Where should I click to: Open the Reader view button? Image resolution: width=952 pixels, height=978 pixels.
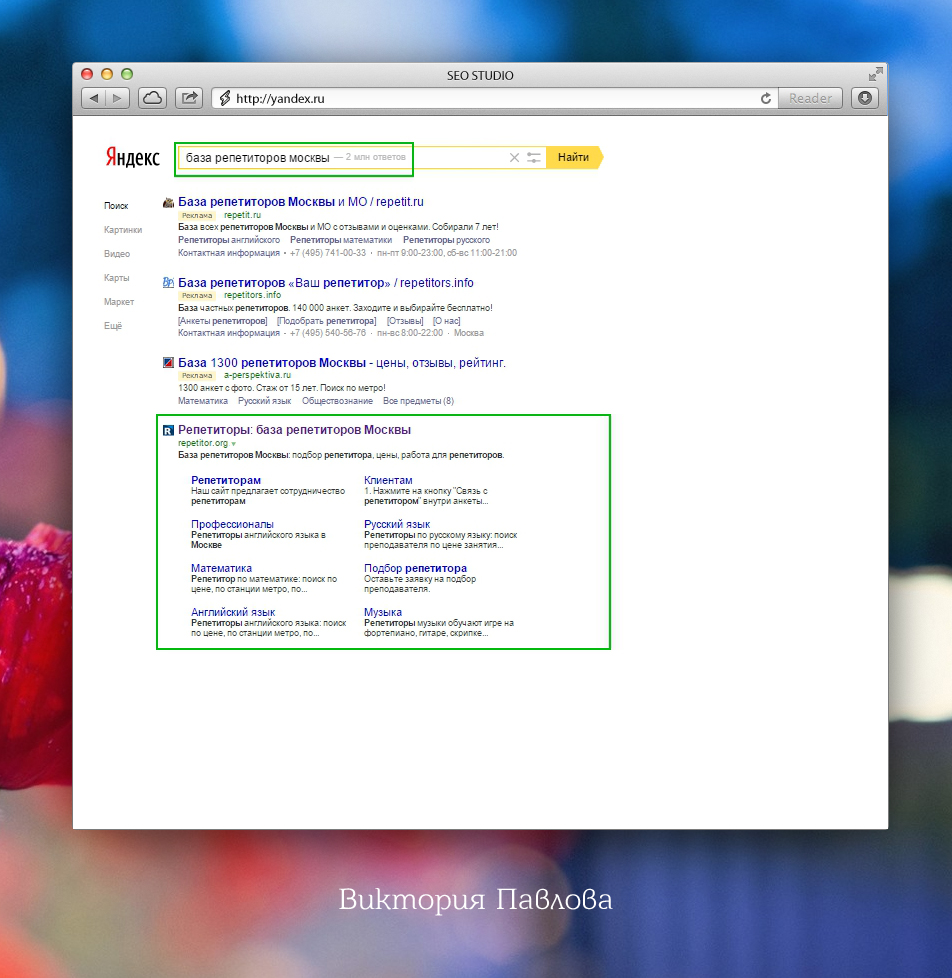click(810, 98)
